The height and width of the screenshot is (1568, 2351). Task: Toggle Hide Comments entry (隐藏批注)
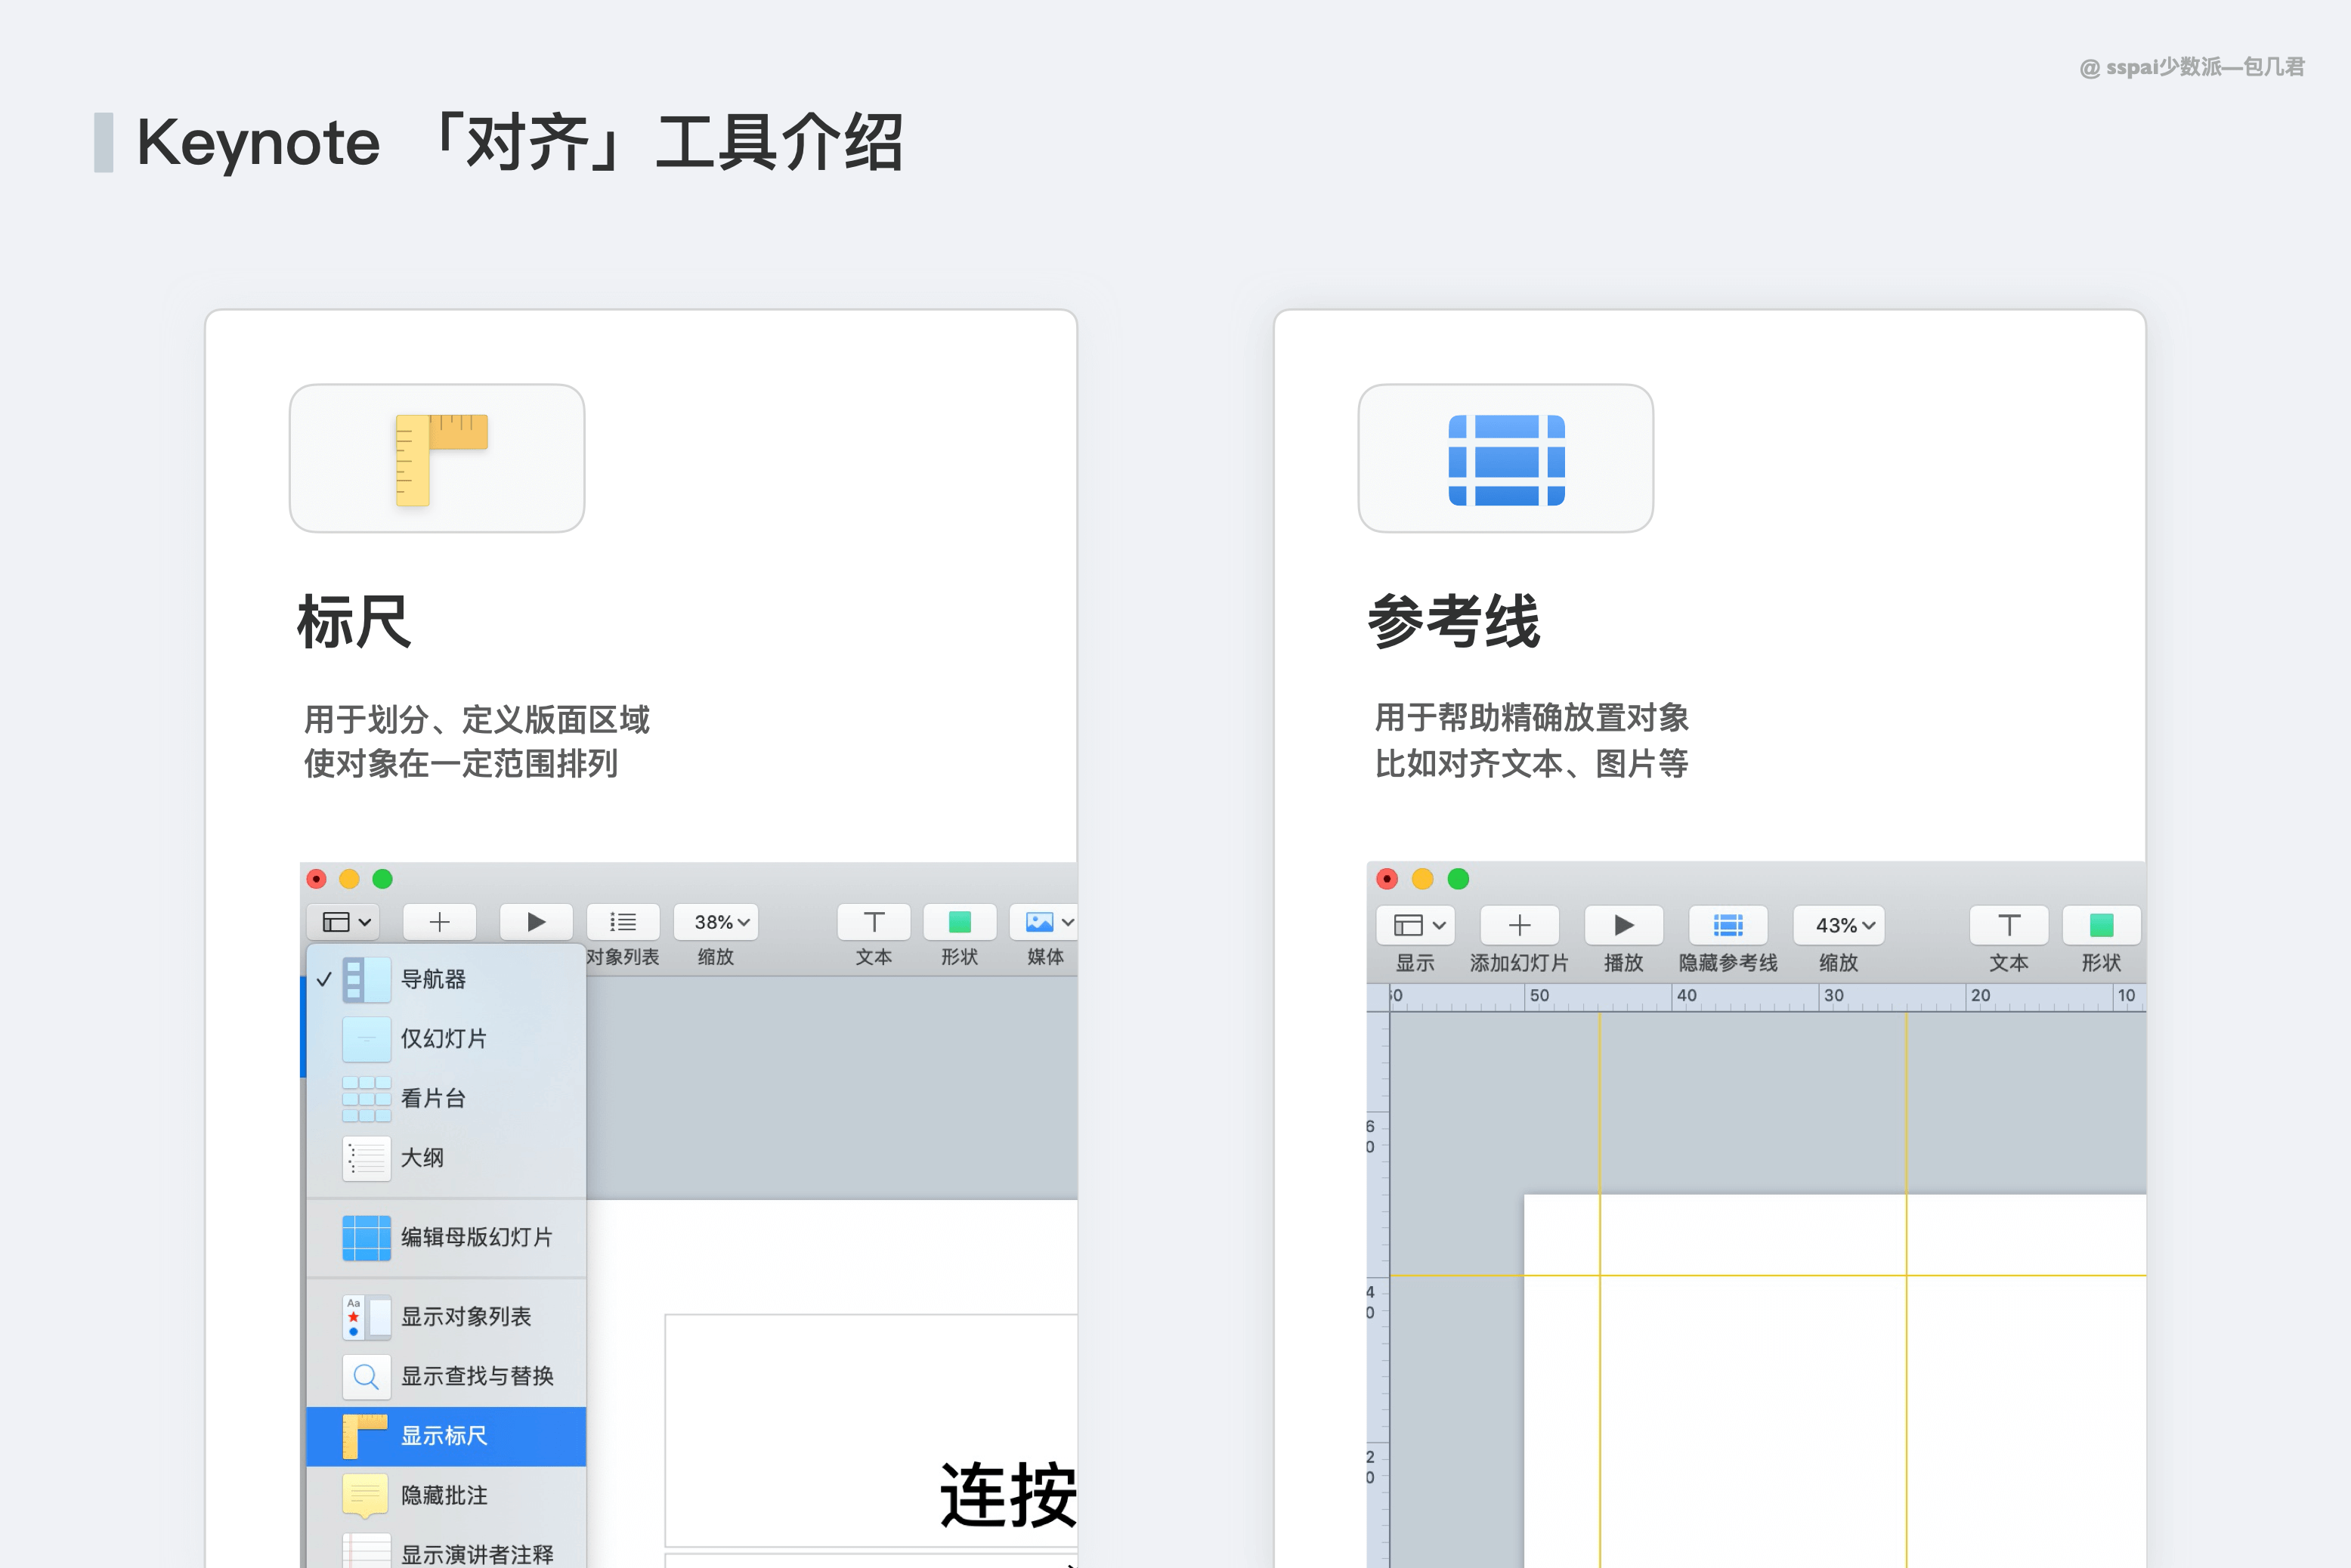coord(444,1495)
